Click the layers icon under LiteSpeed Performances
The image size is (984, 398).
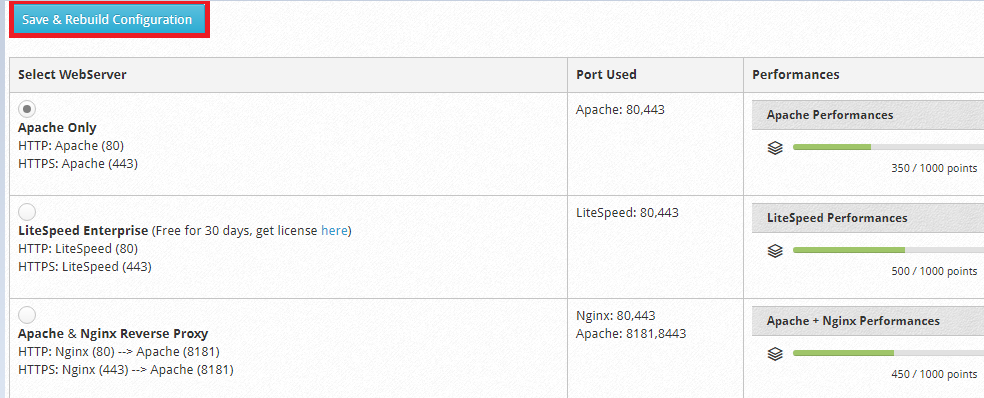[x=775, y=251]
